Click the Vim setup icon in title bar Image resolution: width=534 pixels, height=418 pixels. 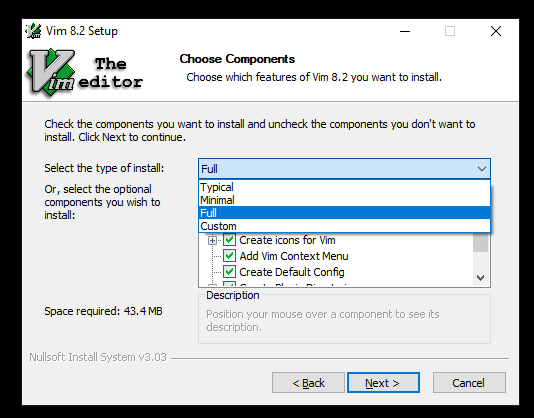point(33,31)
